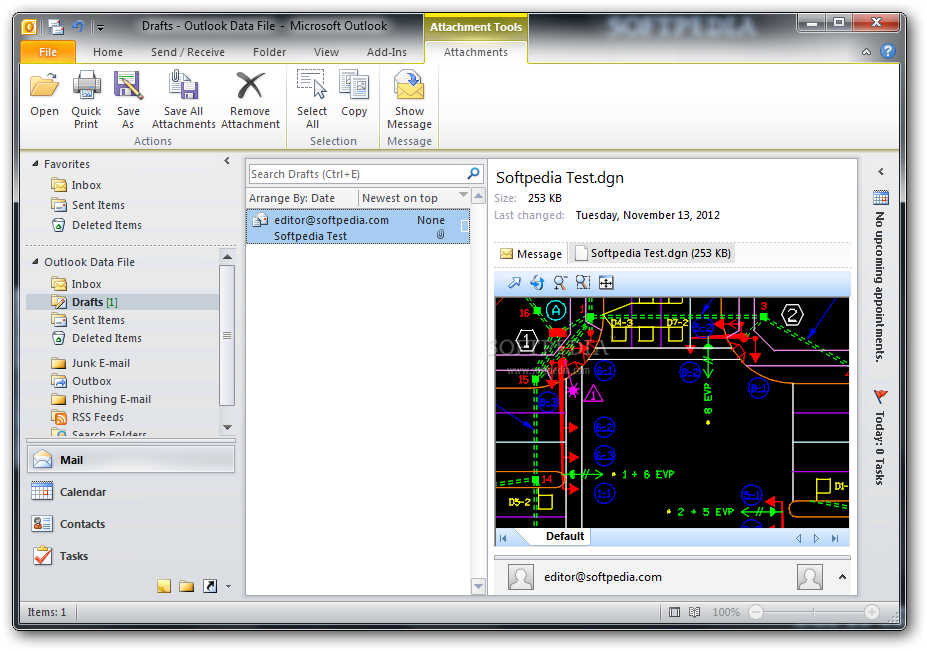Collapse the People Pane arrow
The image size is (927, 651).
coord(842,576)
